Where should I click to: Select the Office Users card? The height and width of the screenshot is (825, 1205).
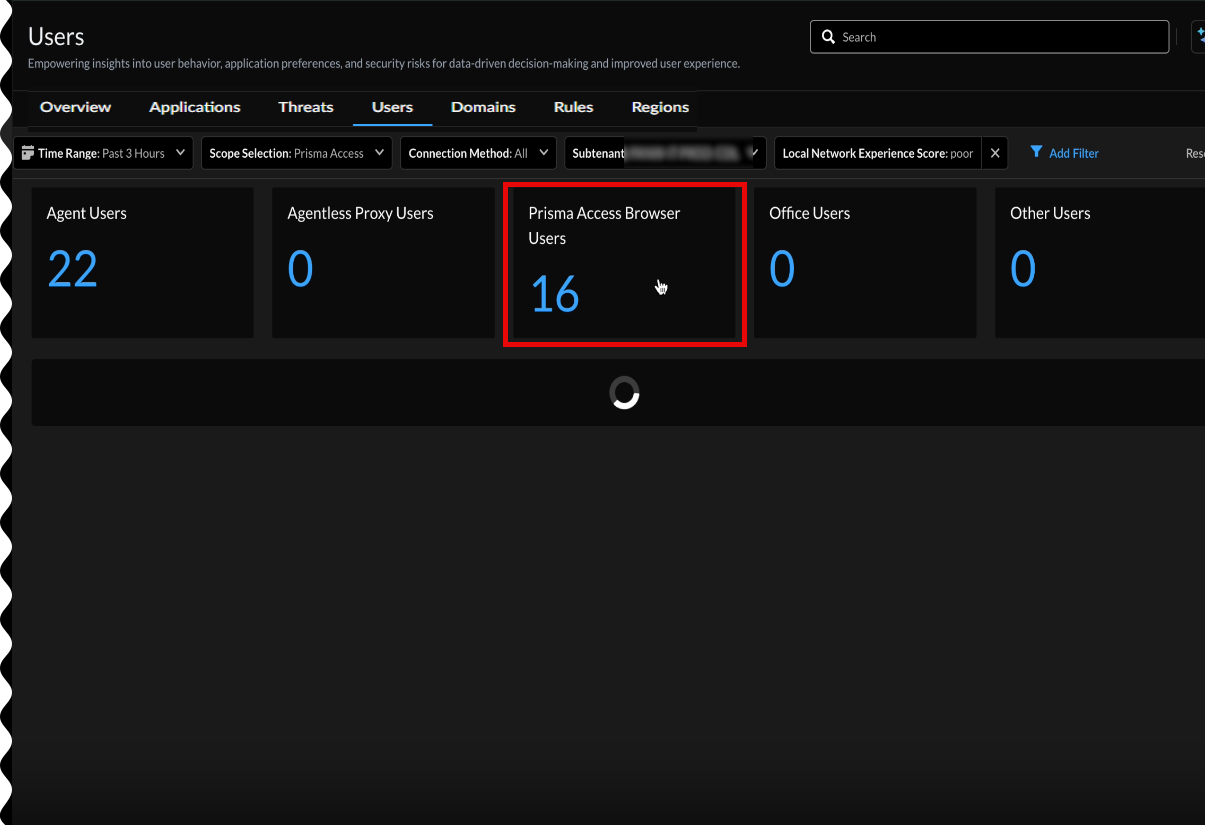coord(864,263)
